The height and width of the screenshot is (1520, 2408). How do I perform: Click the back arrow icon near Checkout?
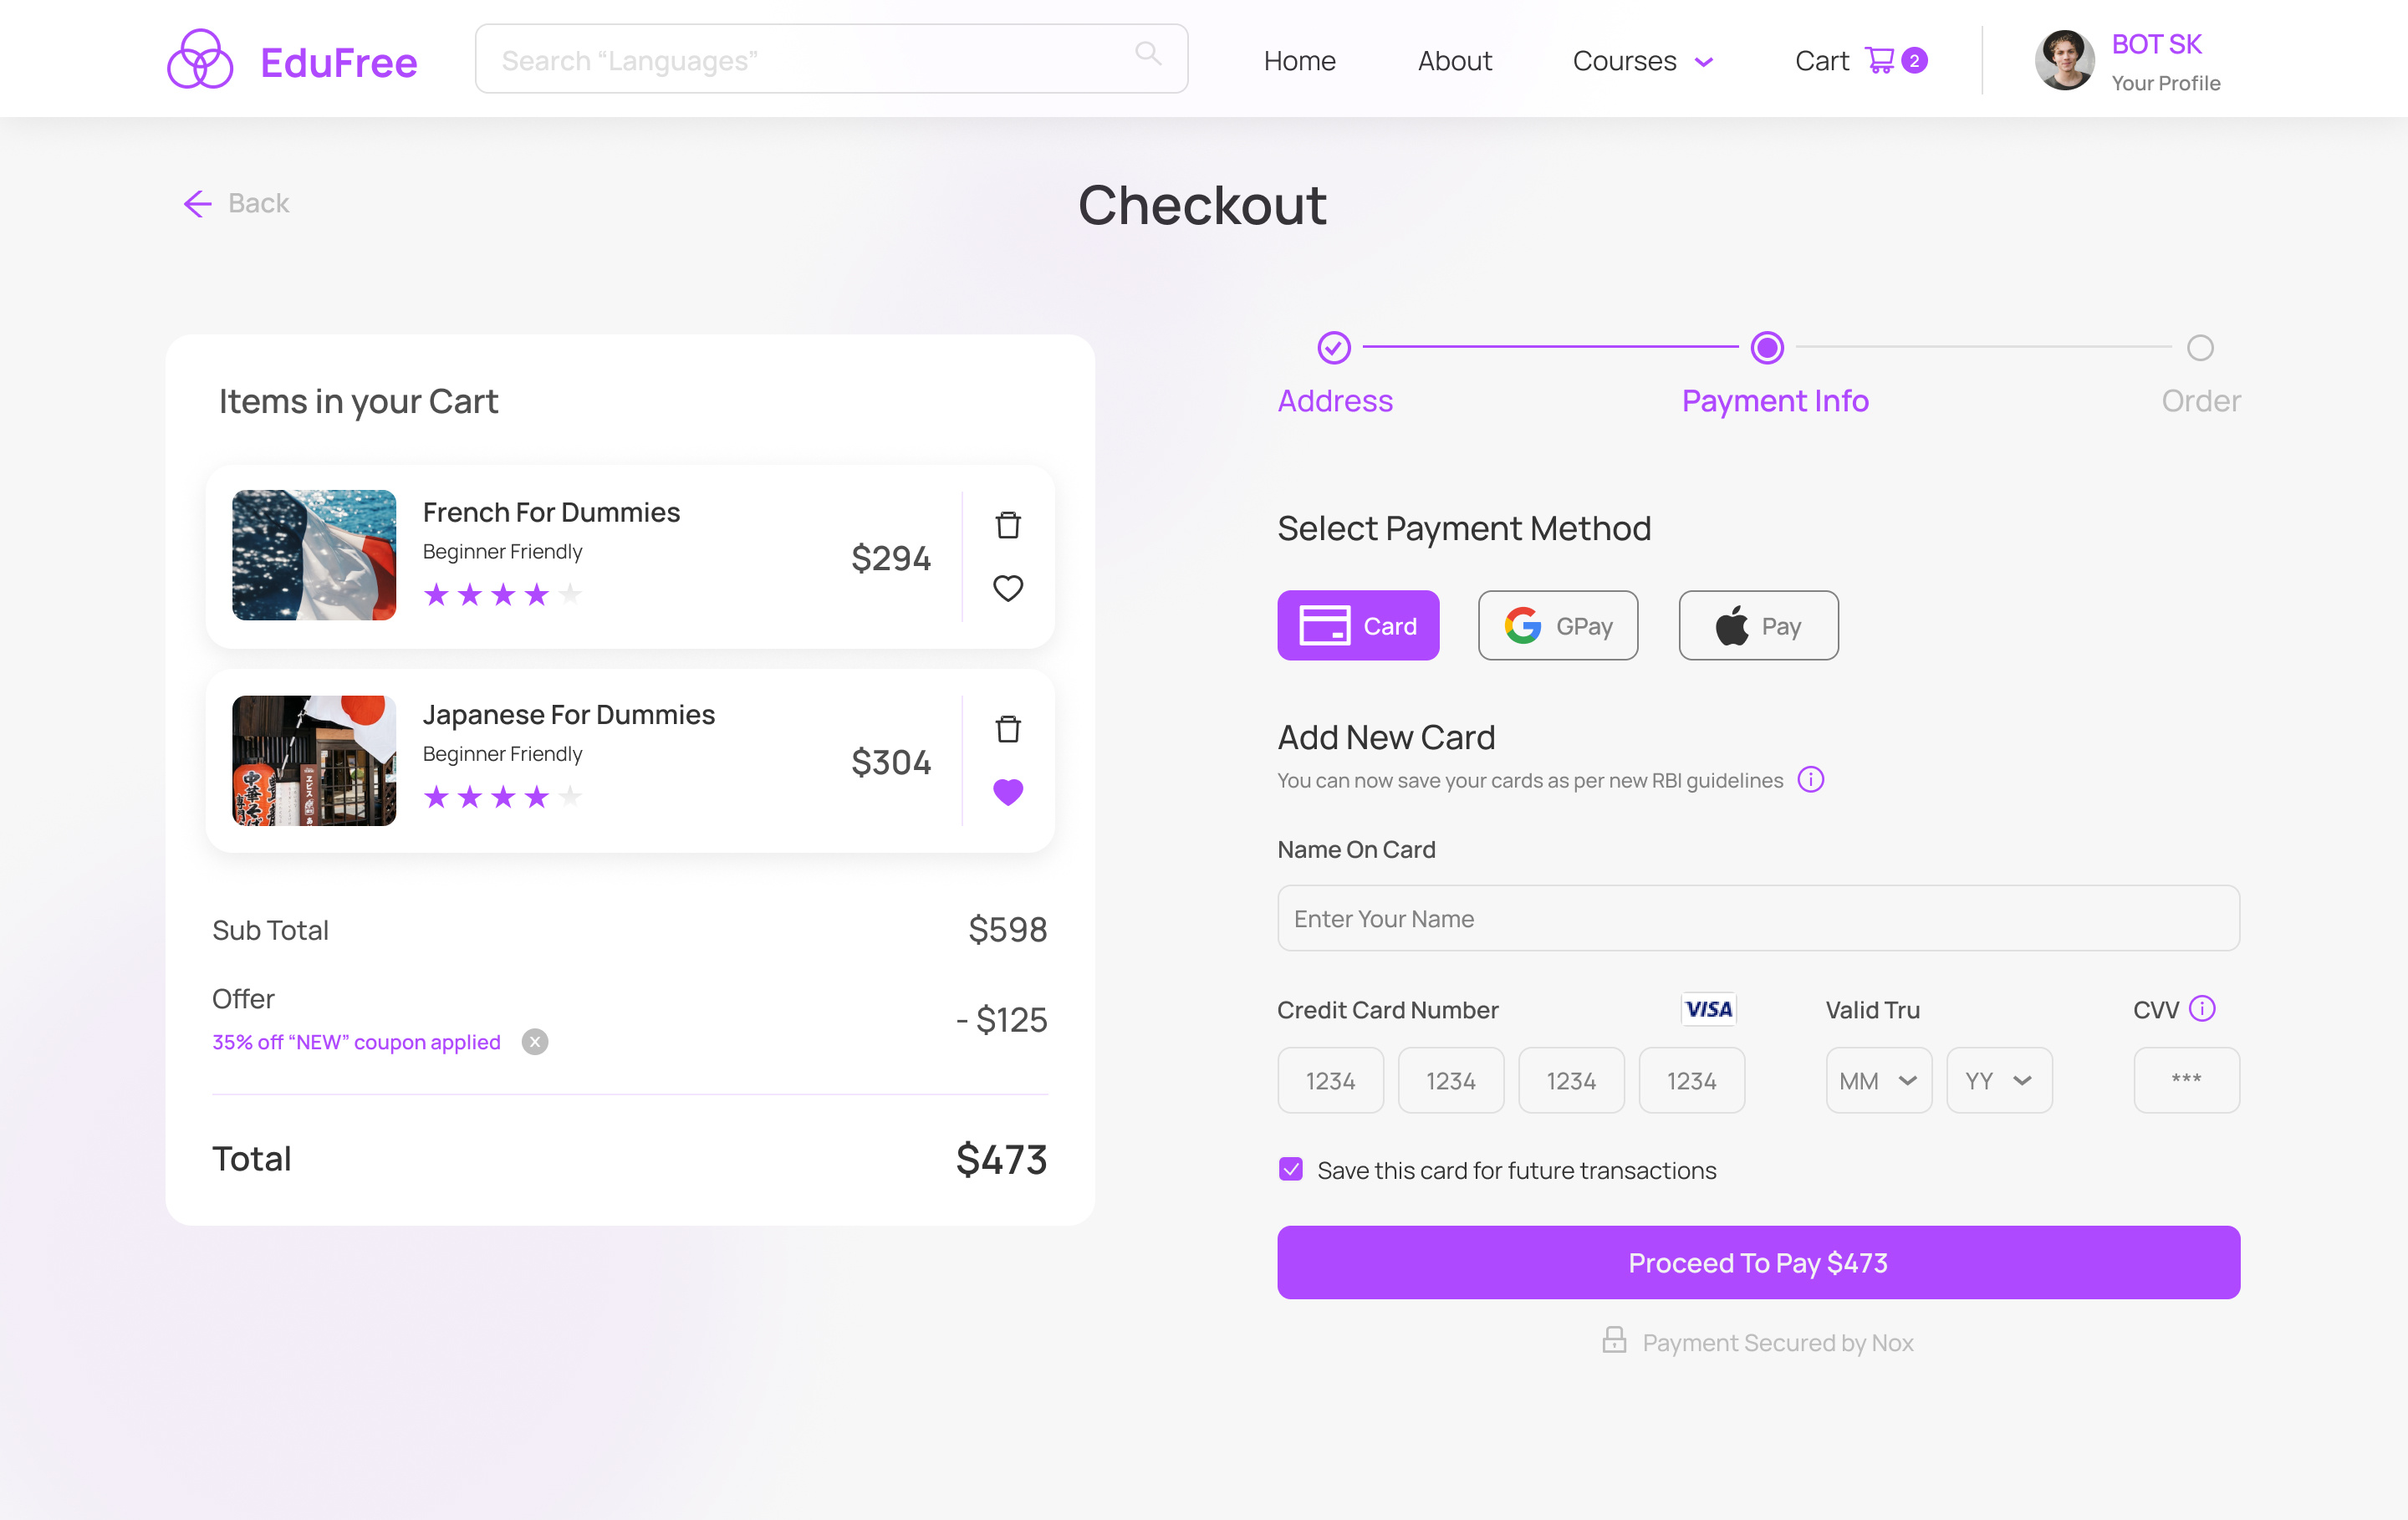pos(197,204)
